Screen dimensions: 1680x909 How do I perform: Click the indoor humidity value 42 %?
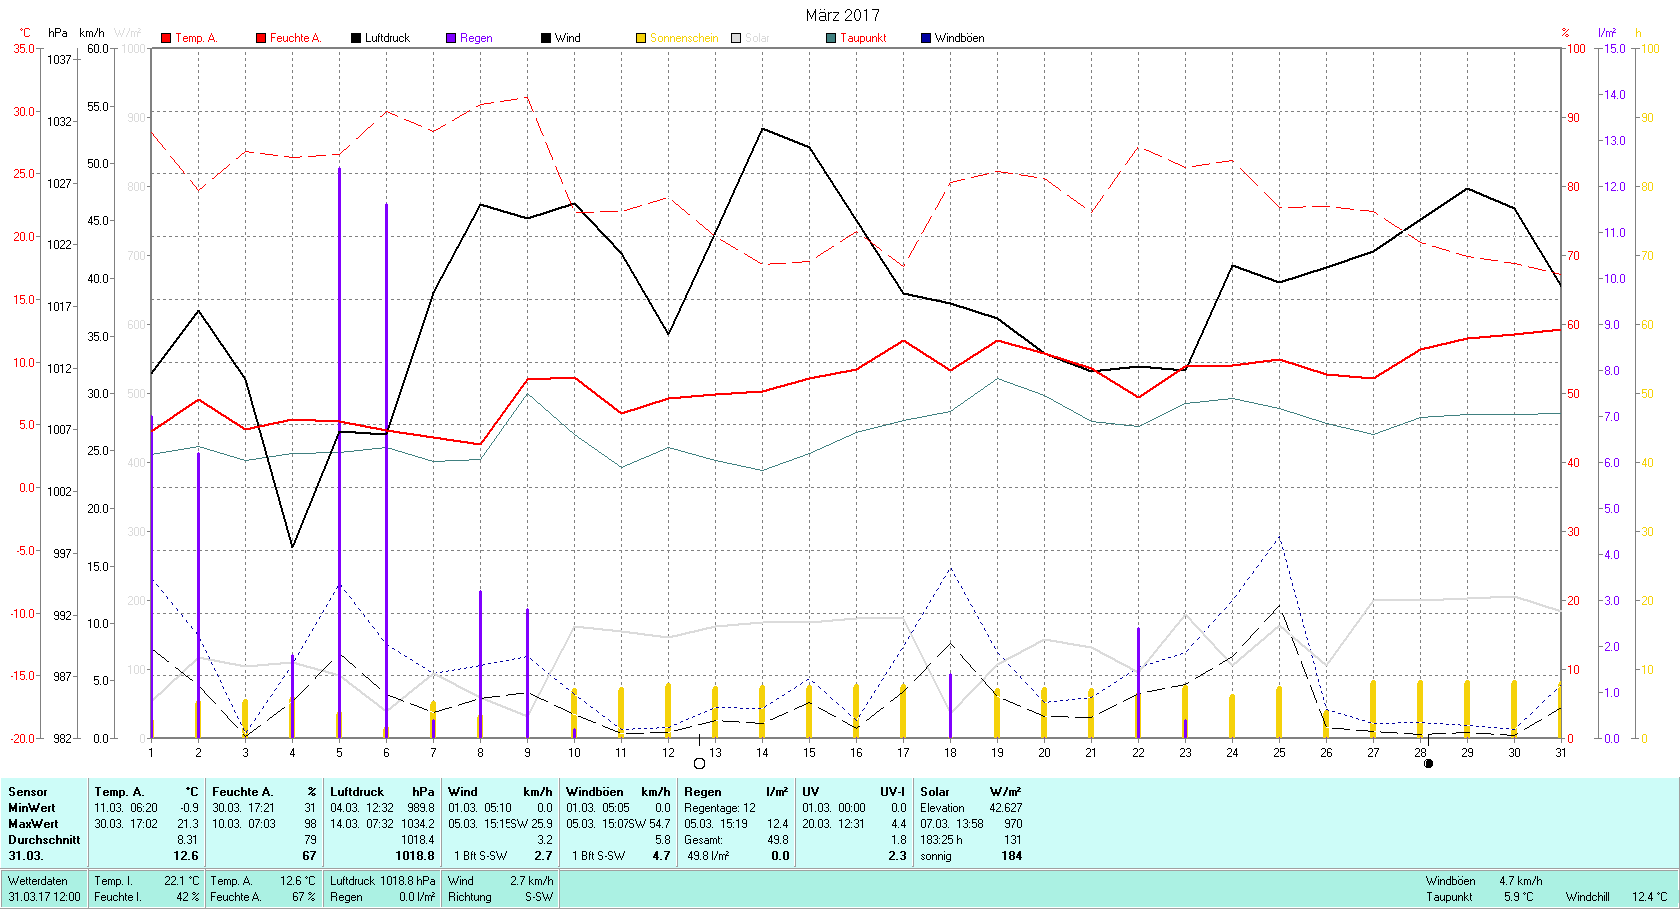tap(188, 897)
